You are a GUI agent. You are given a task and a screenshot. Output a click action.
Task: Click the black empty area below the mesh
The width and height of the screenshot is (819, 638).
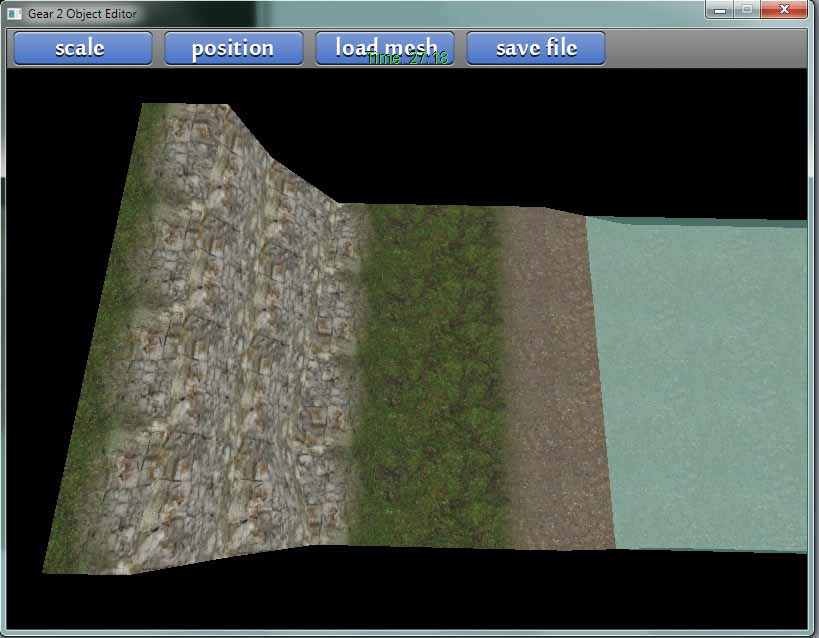pos(400,595)
